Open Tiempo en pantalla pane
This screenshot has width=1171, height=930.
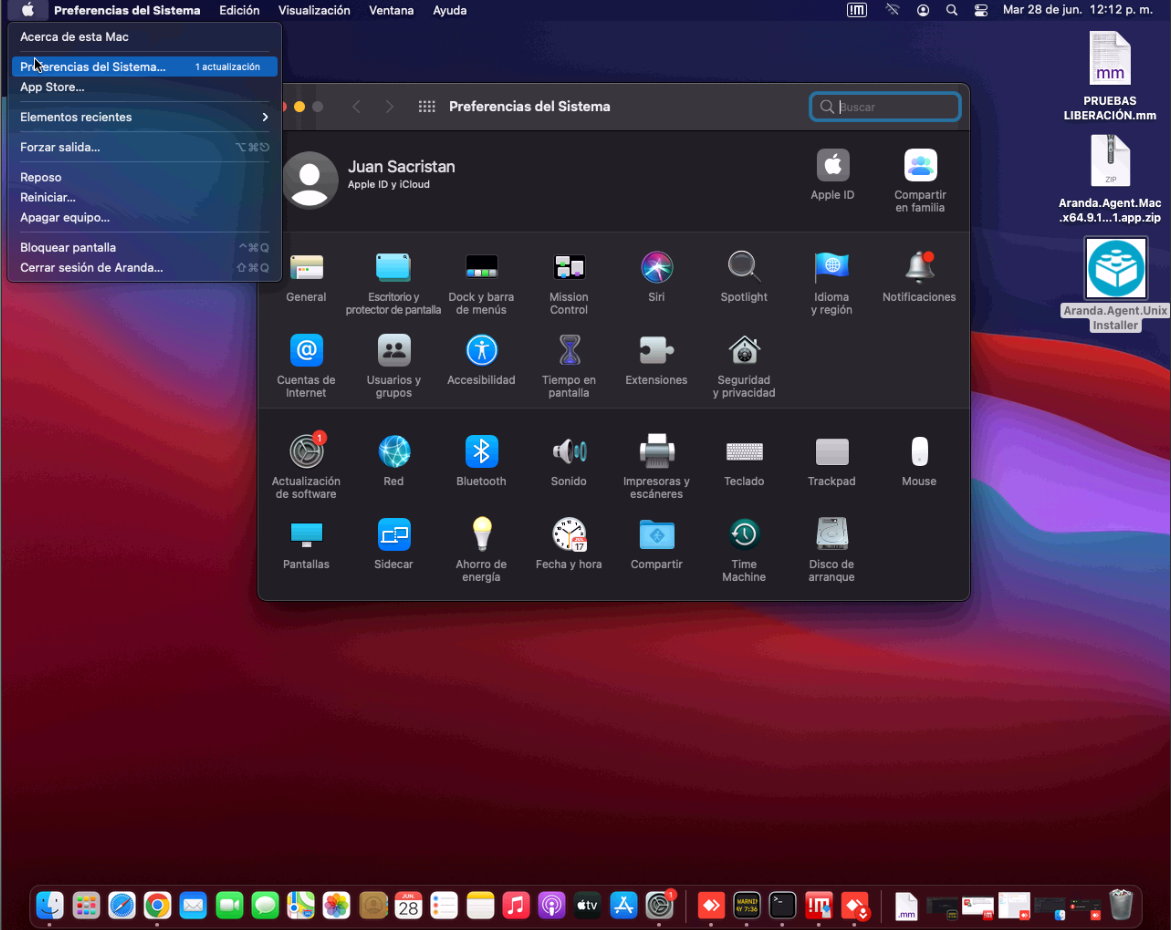tap(569, 350)
